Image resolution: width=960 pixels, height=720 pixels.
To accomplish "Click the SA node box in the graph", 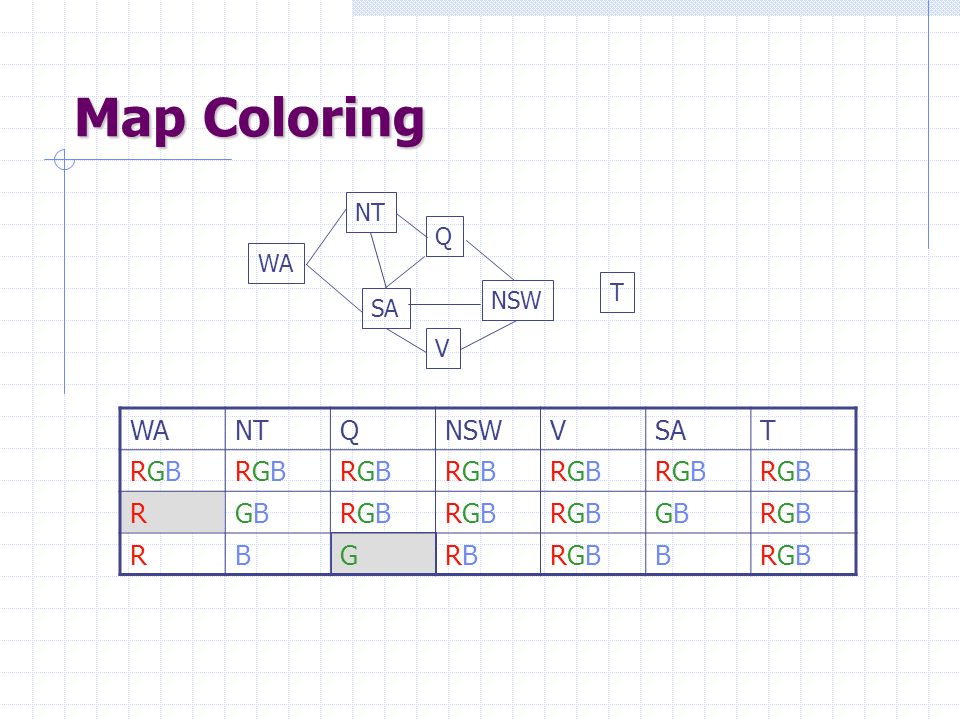I will [x=386, y=309].
